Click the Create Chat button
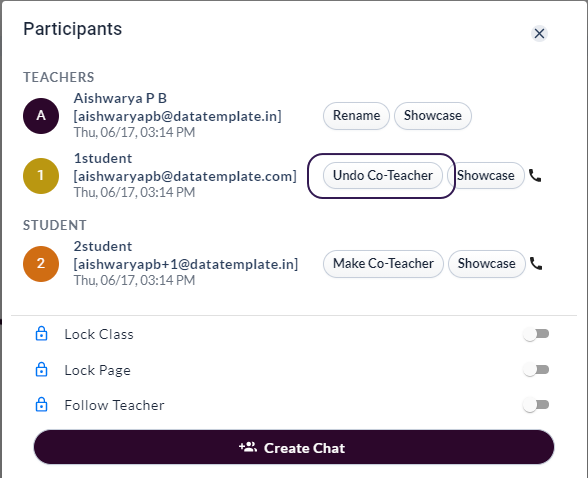This screenshot has width=588, height=478. [294, 448]
